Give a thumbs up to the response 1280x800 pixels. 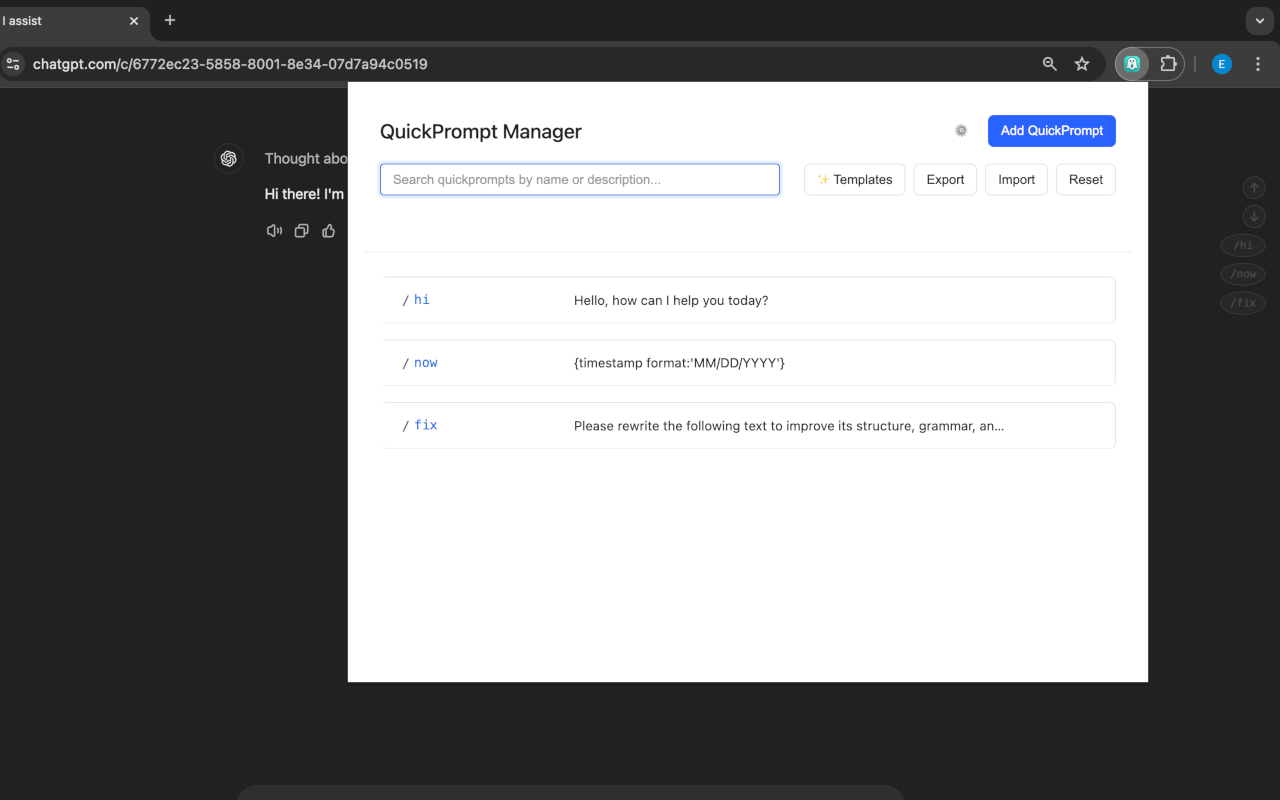coord(328,231)
